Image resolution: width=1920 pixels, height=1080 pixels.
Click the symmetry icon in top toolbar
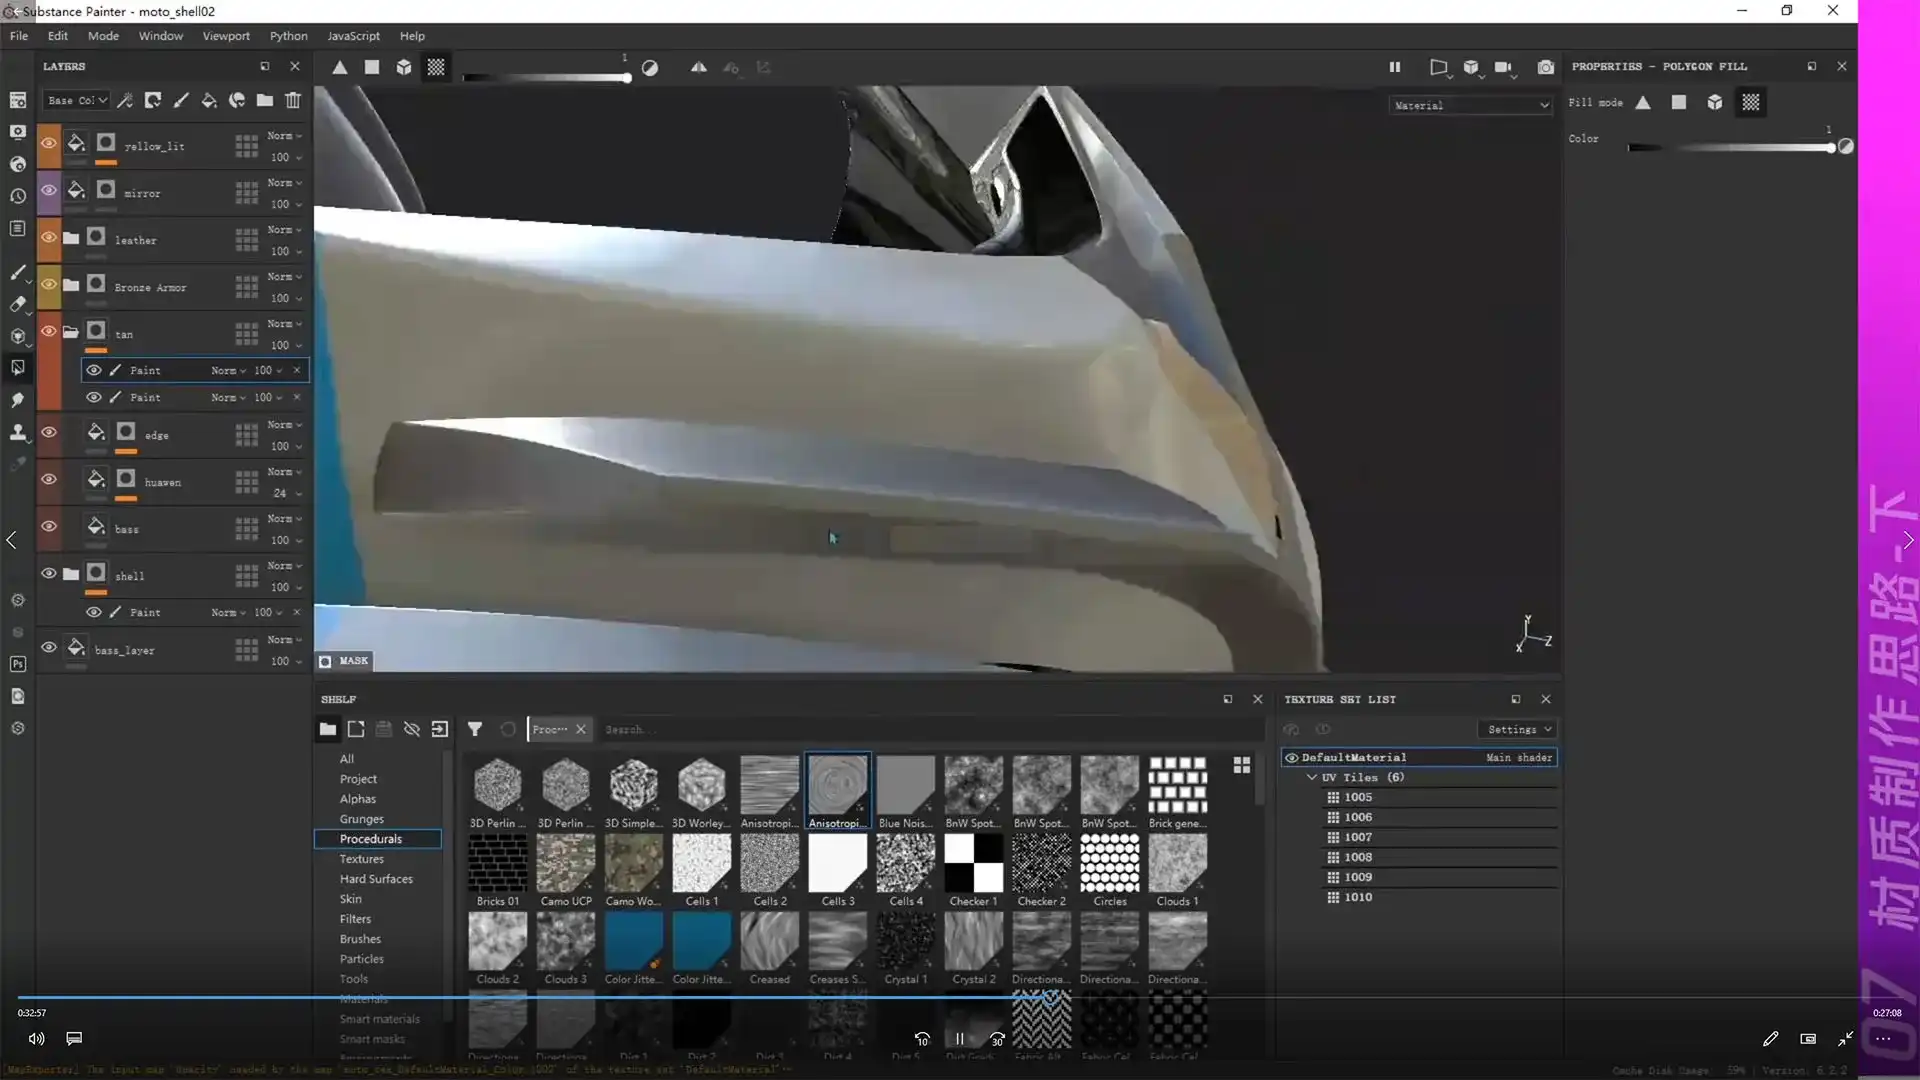pos(698,67)
